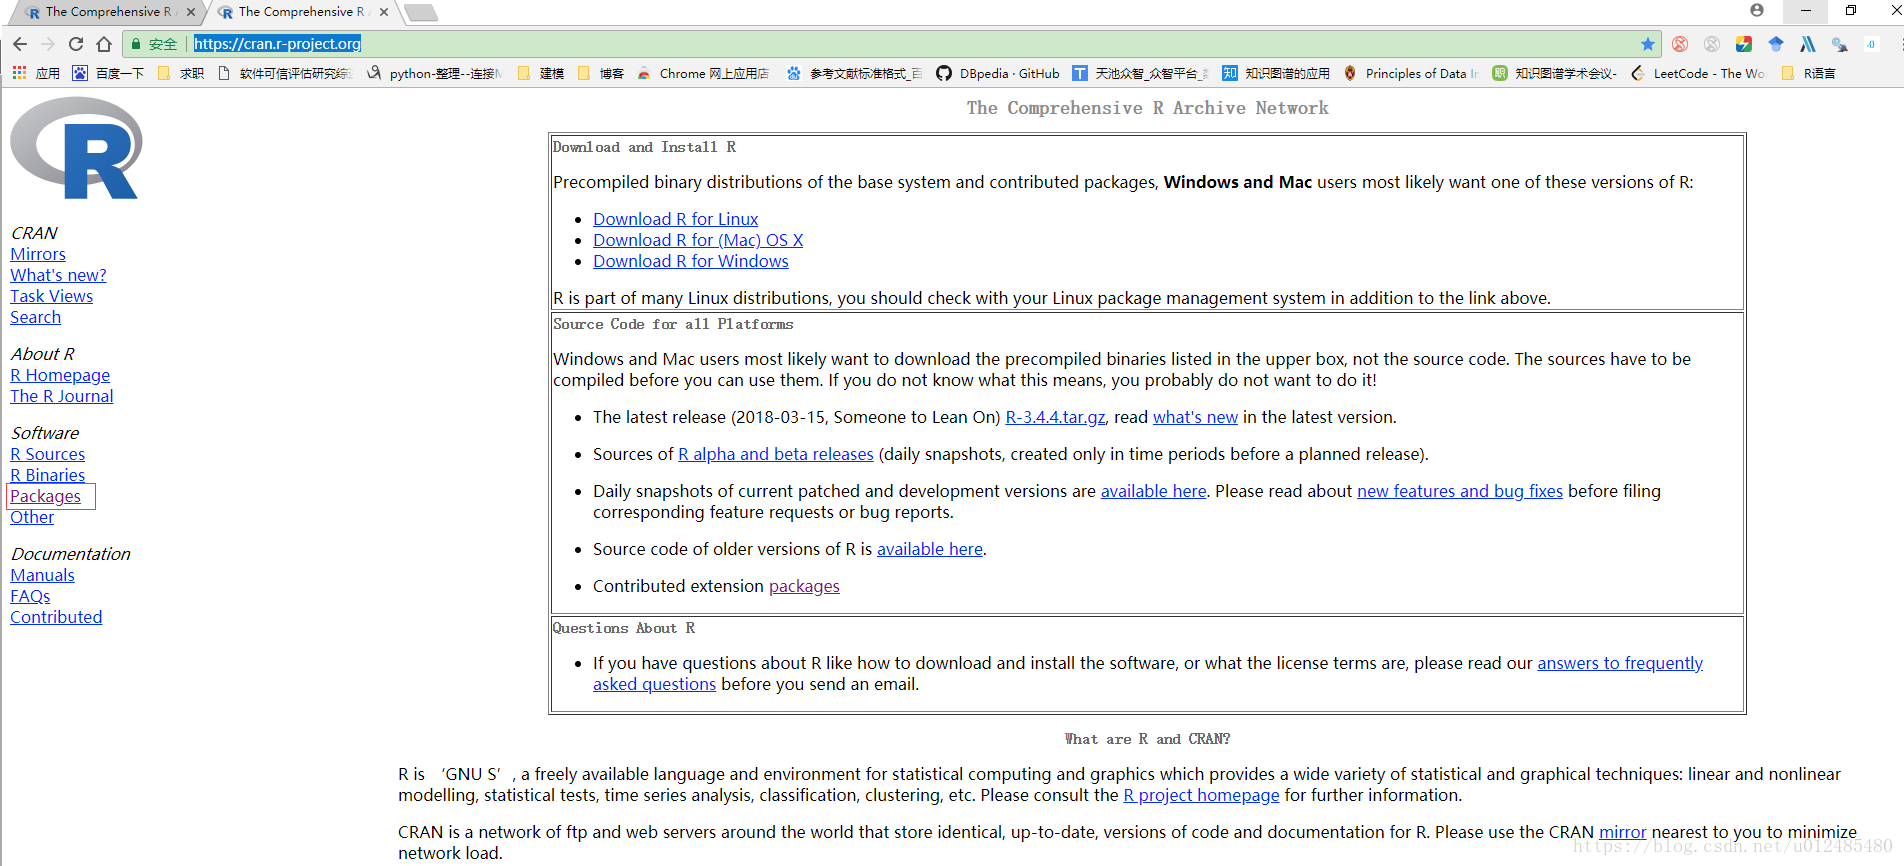
Task: Open the 知识图谱学术会议 bookmark
Action: pos(1555,73)
